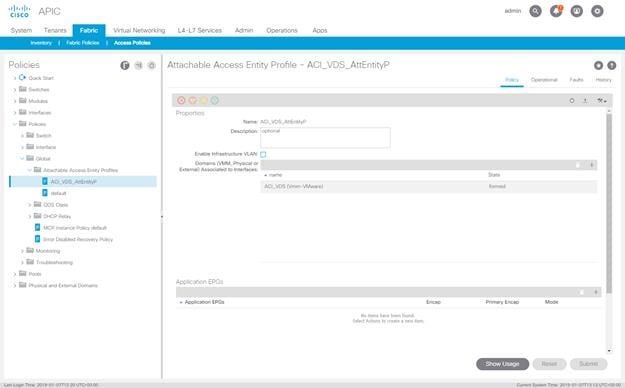The width and height of the screenshot is (625, 388).
Task: Switch to the Operational tab
Action: [x=544, y=80]
